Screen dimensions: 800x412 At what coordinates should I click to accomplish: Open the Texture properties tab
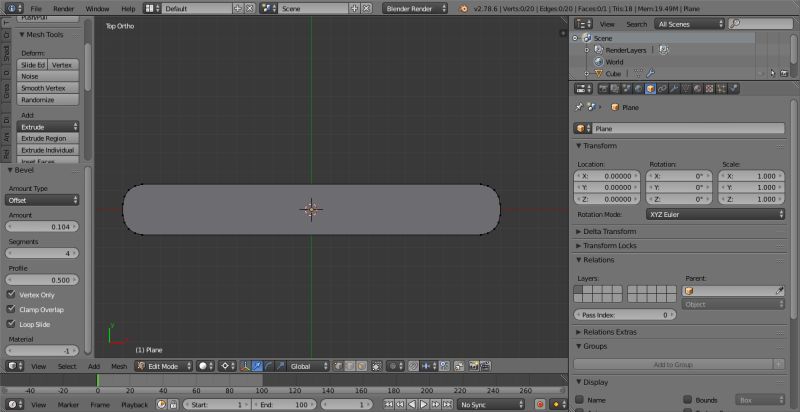point(709,89)
